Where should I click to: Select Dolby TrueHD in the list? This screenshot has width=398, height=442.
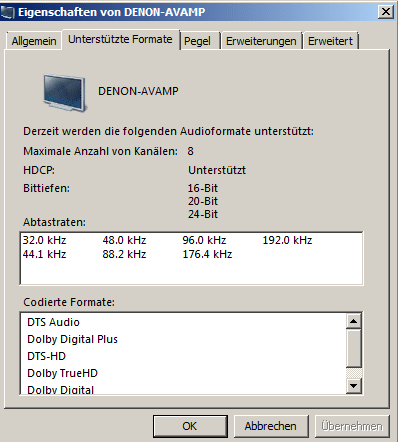pos(62,373)
